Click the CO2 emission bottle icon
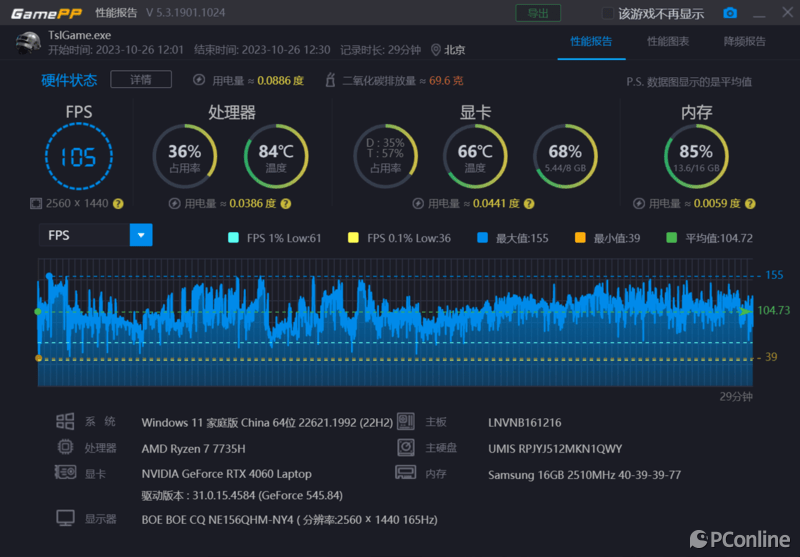Viewport: 800px width, 557px height. [330, 80]
